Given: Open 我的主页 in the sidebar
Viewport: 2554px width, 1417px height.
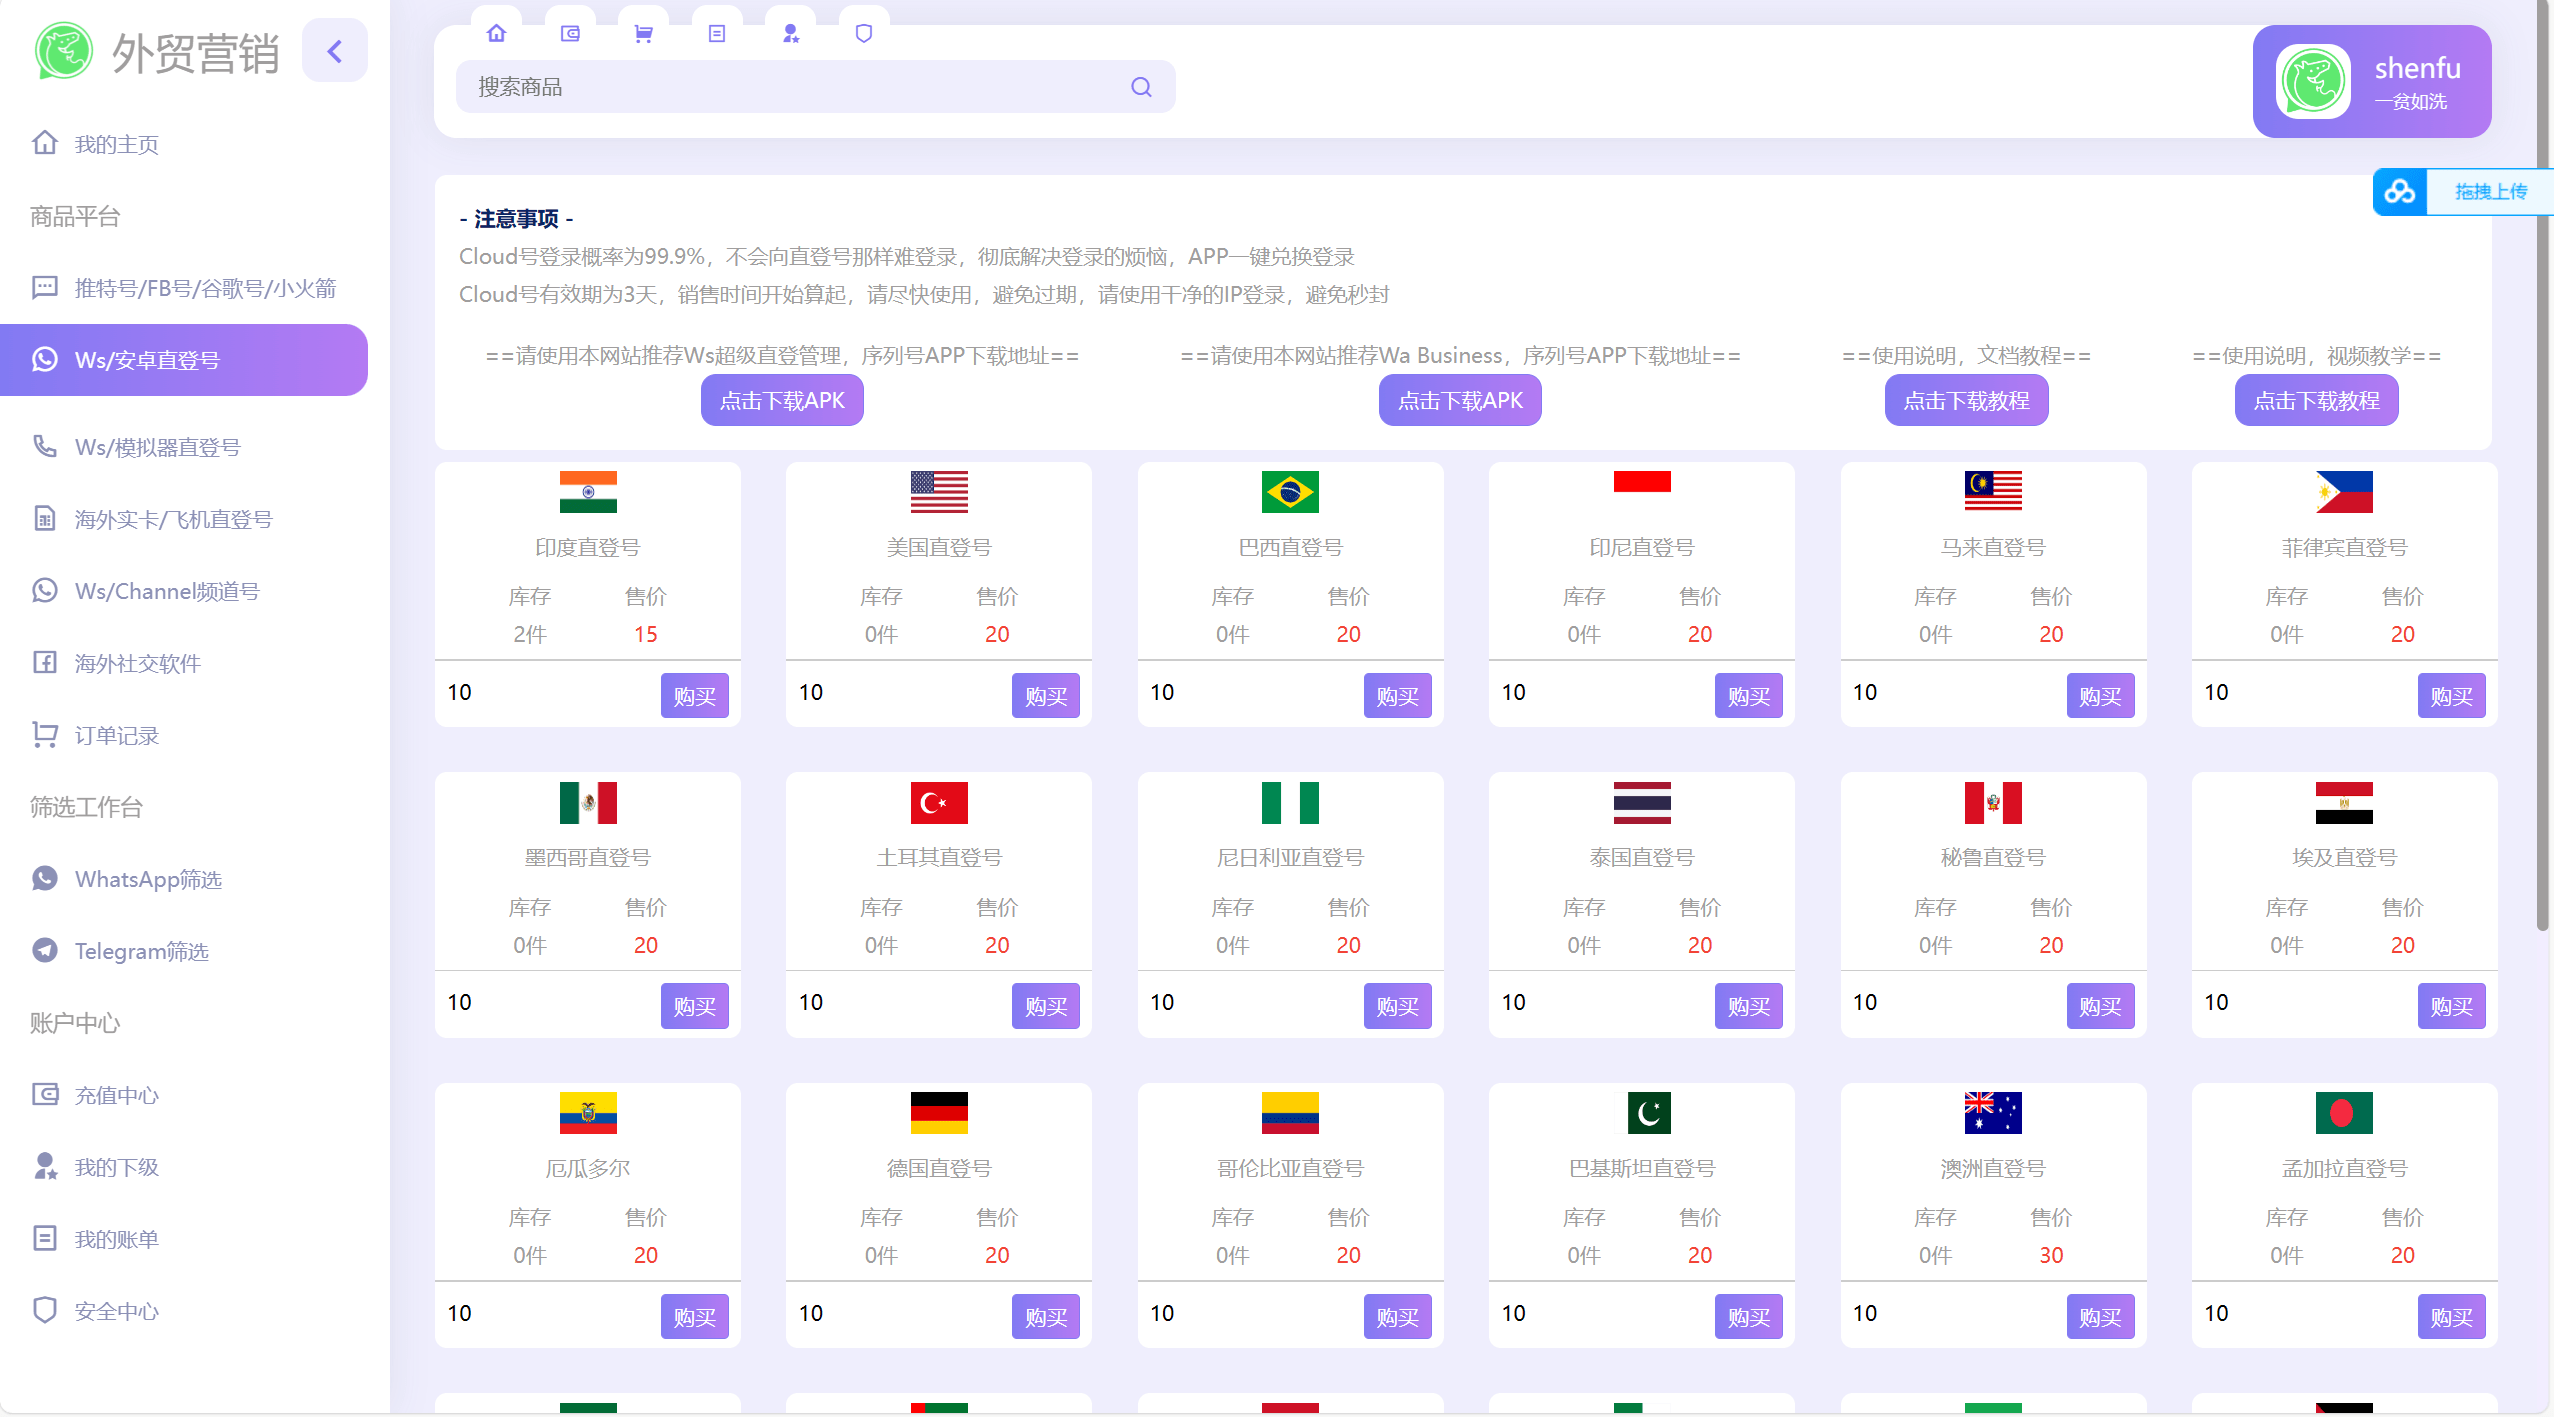Looking at the screenshot, I should (x=116, y=143).
